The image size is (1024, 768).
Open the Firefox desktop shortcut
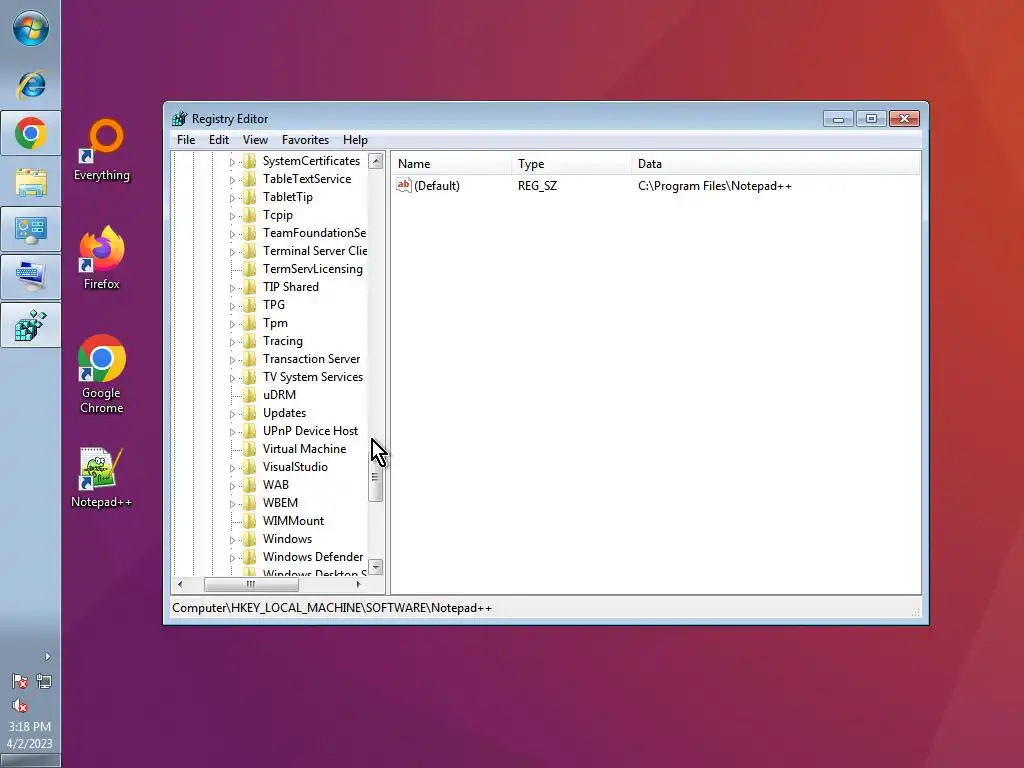102,258
